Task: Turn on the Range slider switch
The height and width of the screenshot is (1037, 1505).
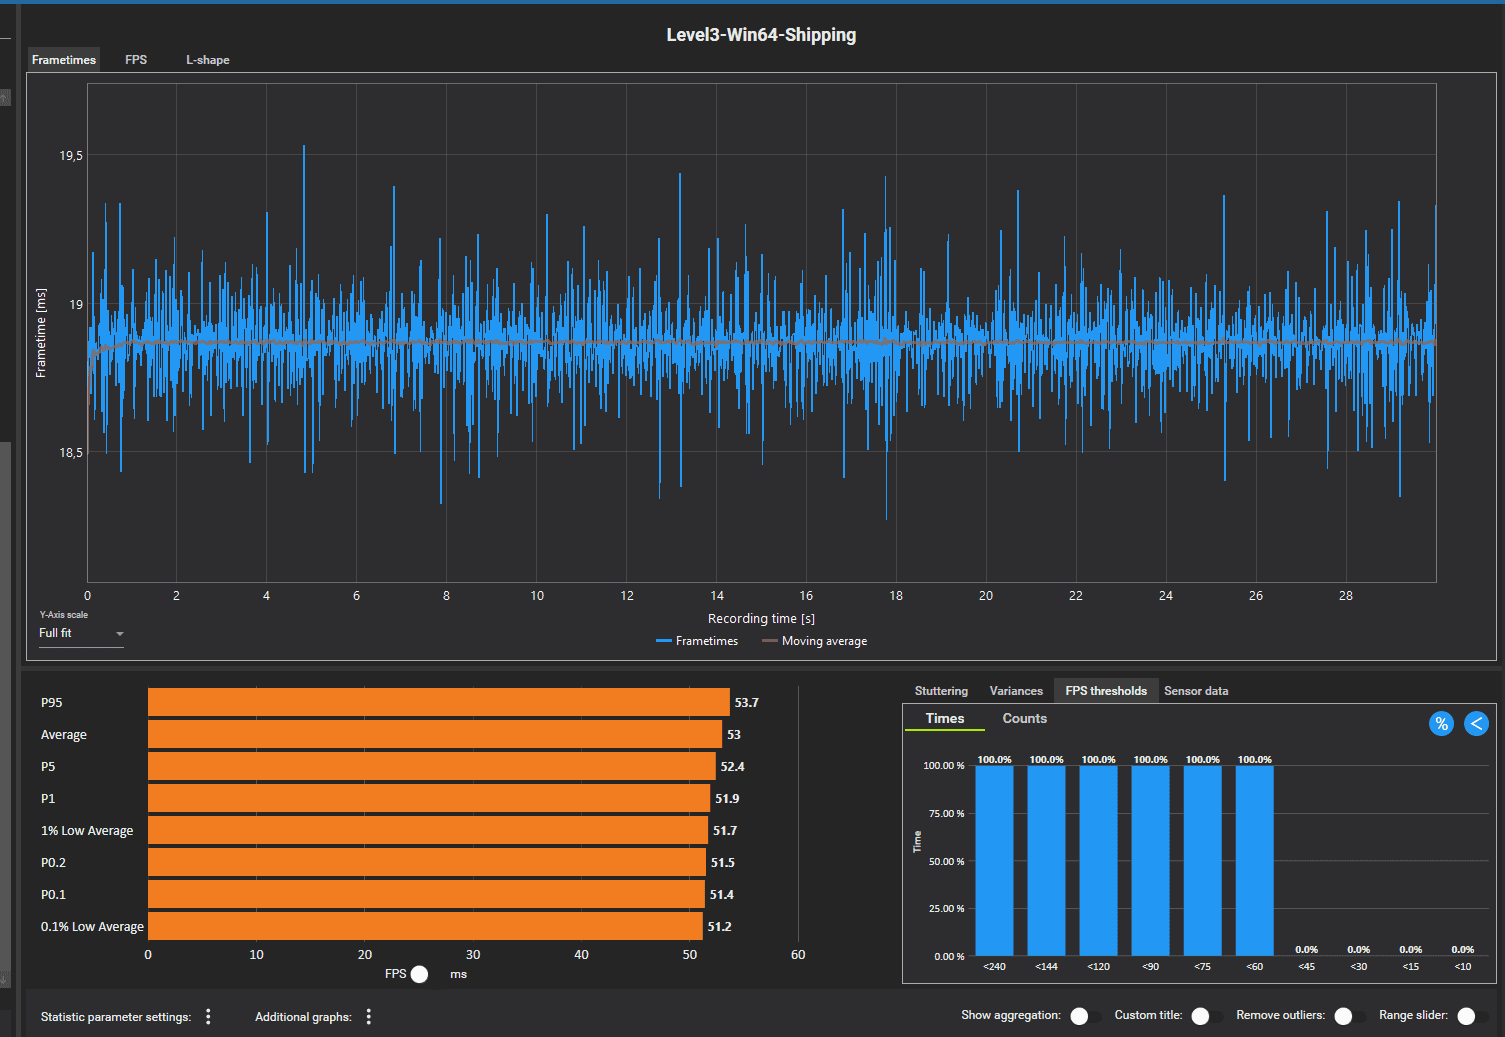Action: point(1472,1016)
